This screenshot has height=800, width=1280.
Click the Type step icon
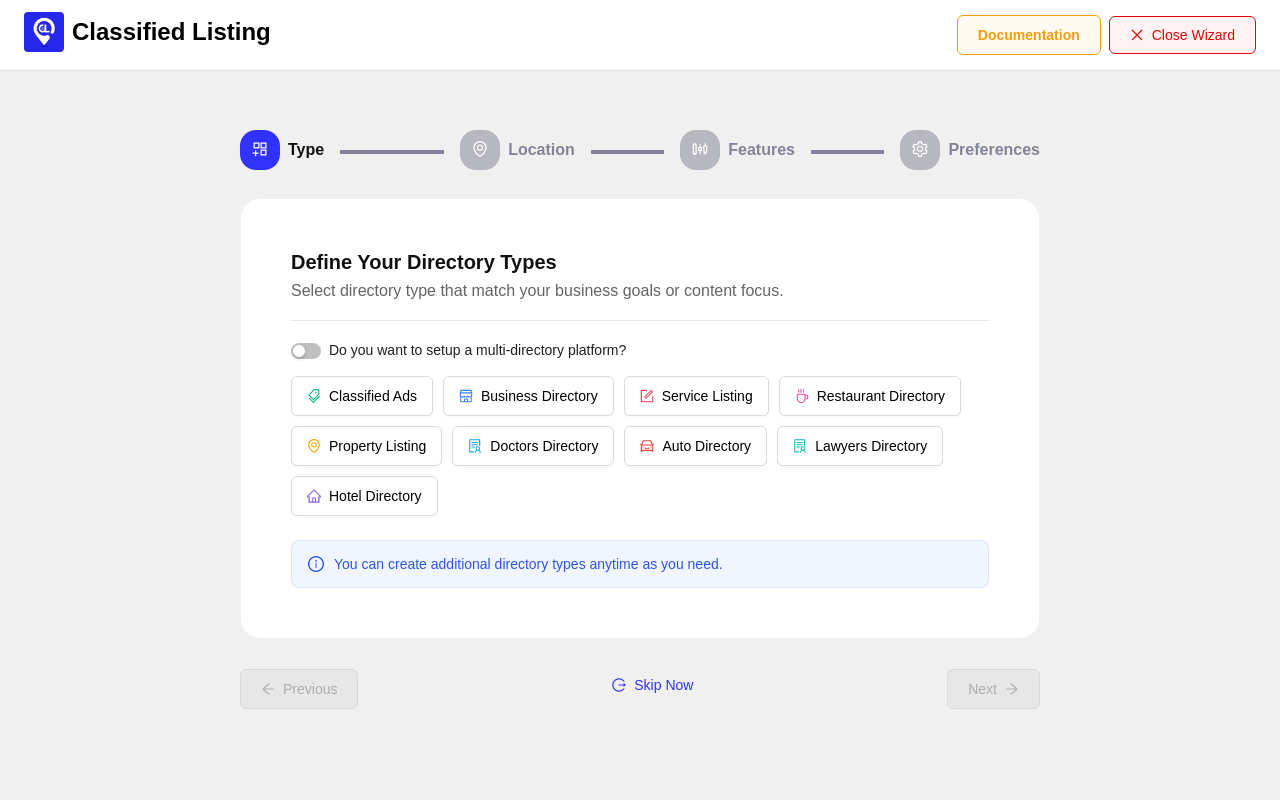260,150
